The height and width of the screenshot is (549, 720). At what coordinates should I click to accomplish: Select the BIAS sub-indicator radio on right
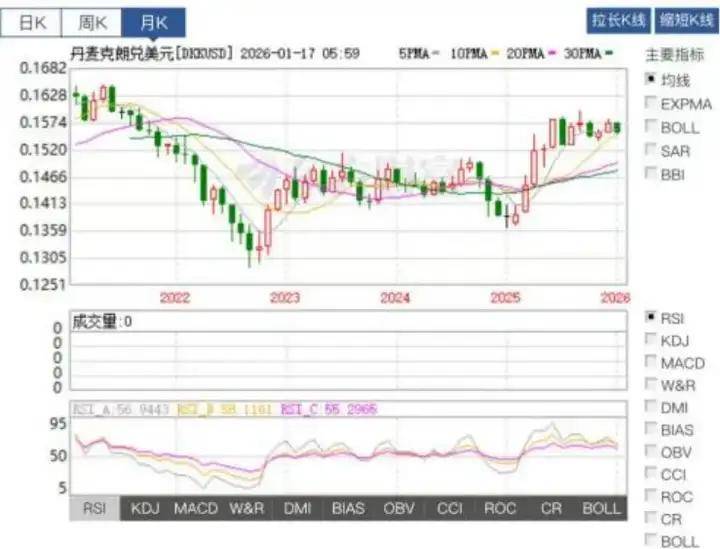(x=650, y=428)
